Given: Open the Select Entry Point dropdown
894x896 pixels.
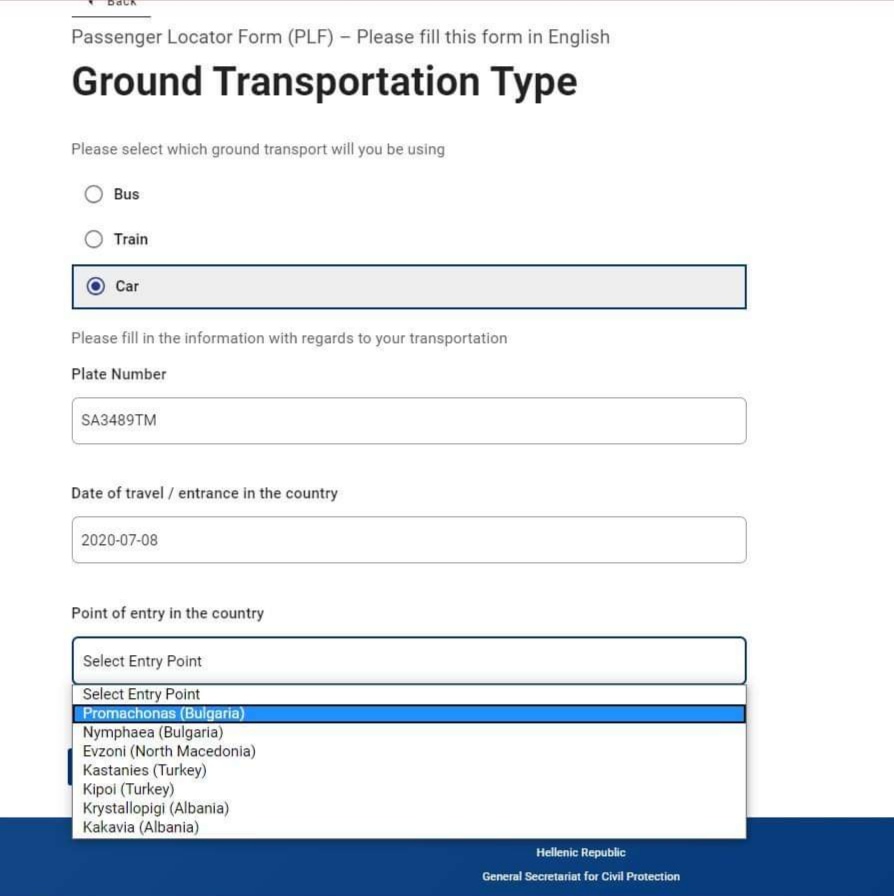Looking at the screenshot, I should tap(409, 661).
